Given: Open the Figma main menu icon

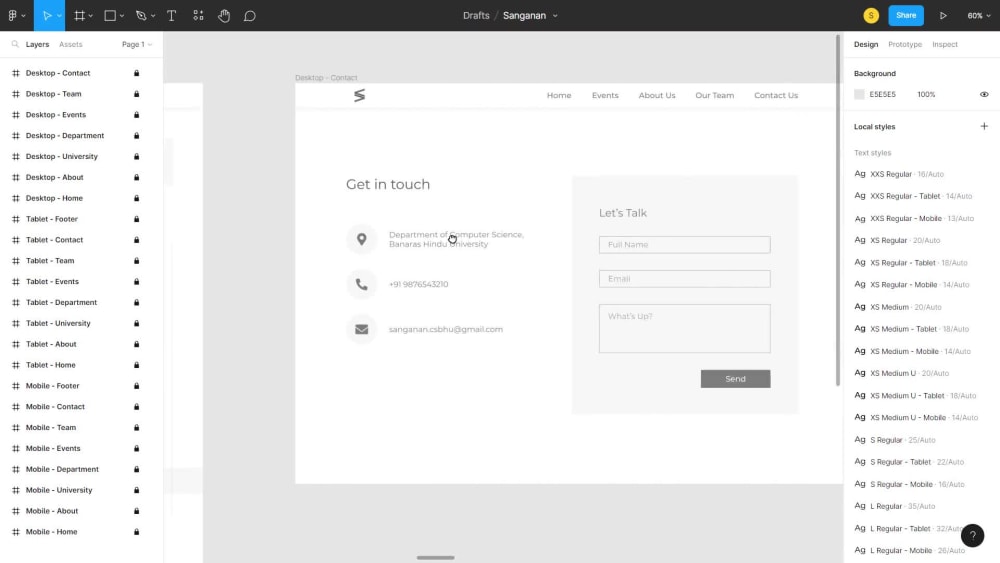Looking at the screenshot, I should click(12, 15).
